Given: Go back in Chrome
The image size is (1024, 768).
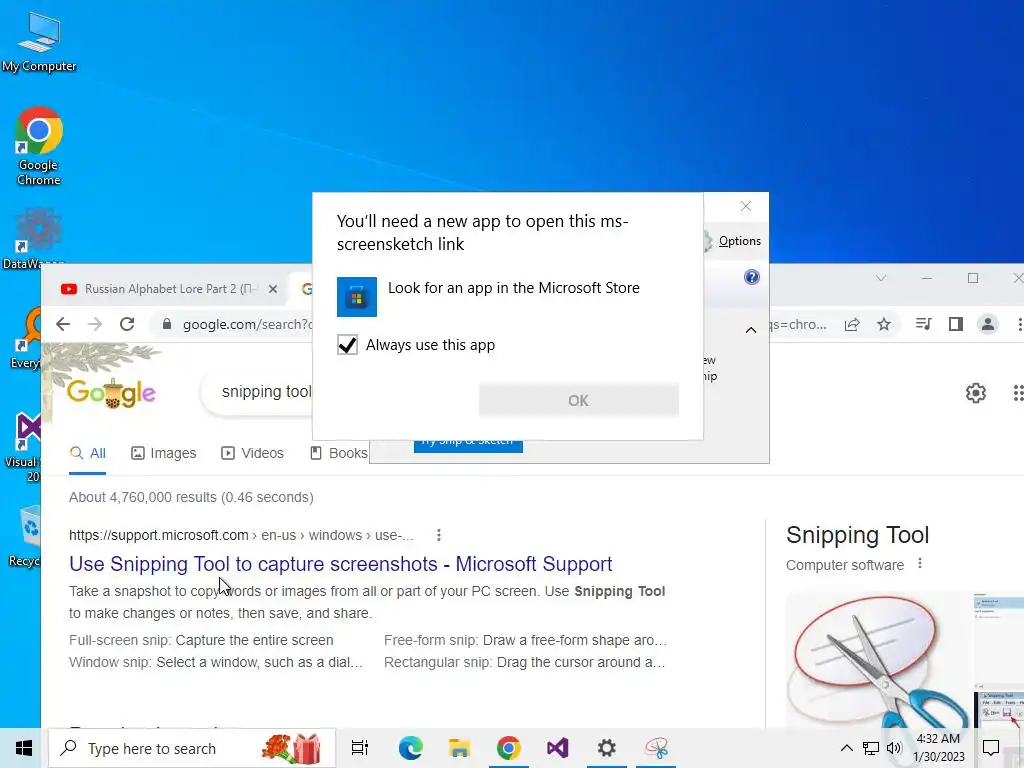Looking at the screenshot, I should [x=63, y=324].
